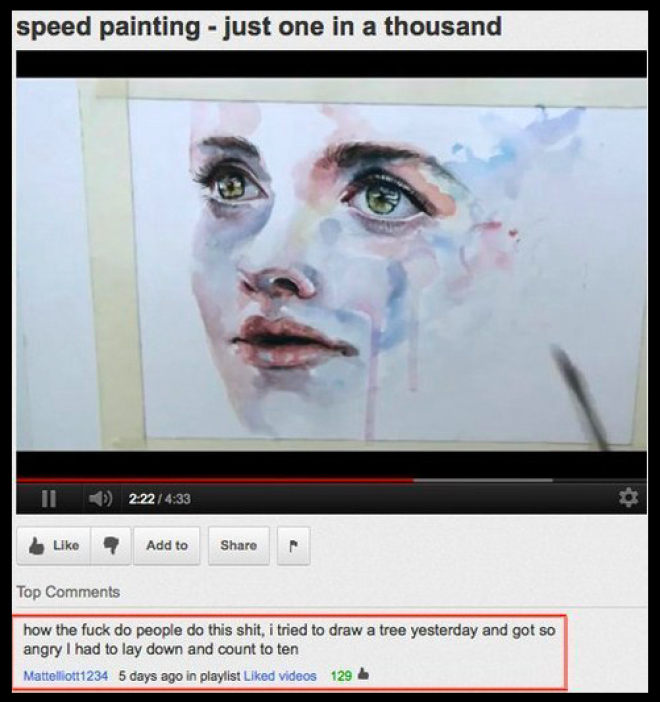Viewport: 660px width, 702px height.
Task: Click the watercolor painting video frame
Action: [331, 264]
